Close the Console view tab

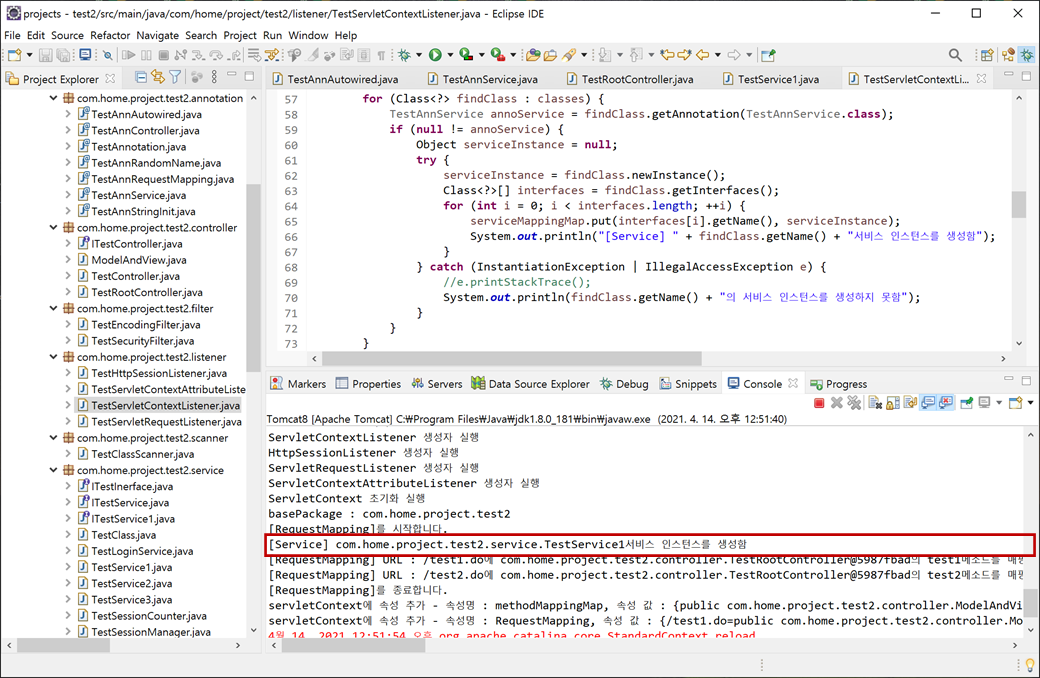tap(793, 383)
